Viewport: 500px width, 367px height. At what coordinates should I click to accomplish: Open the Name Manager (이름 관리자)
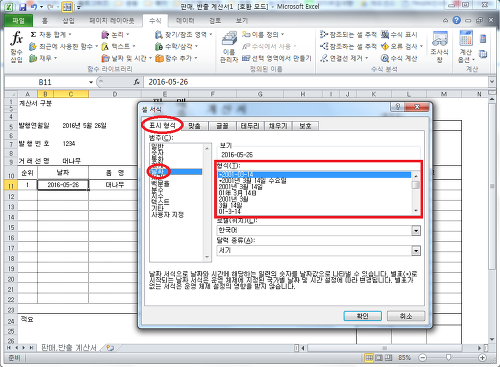click(229, 47)
